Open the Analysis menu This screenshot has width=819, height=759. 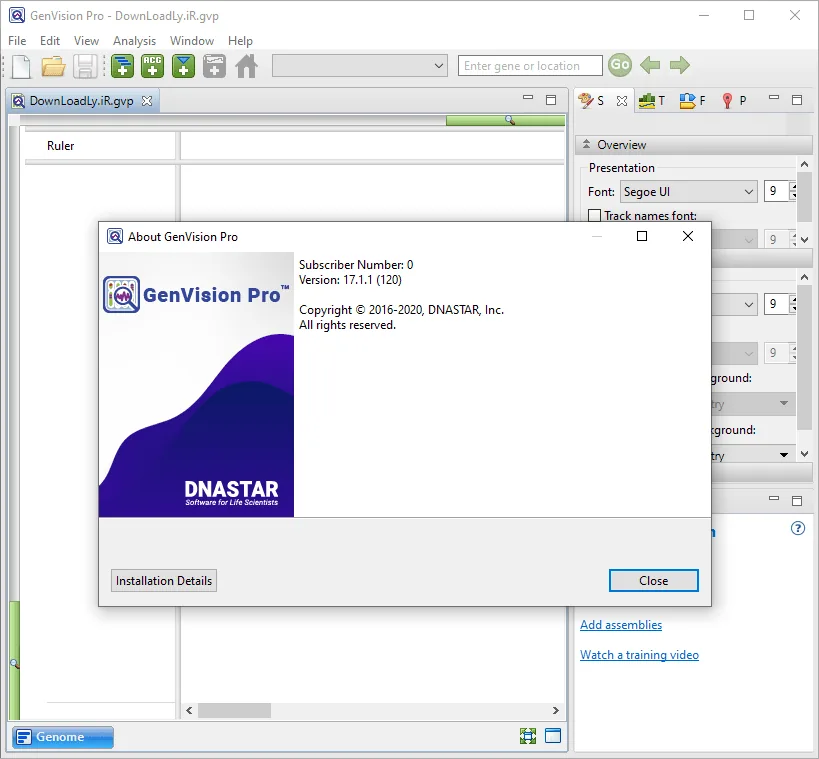click(x=134, y=41)
